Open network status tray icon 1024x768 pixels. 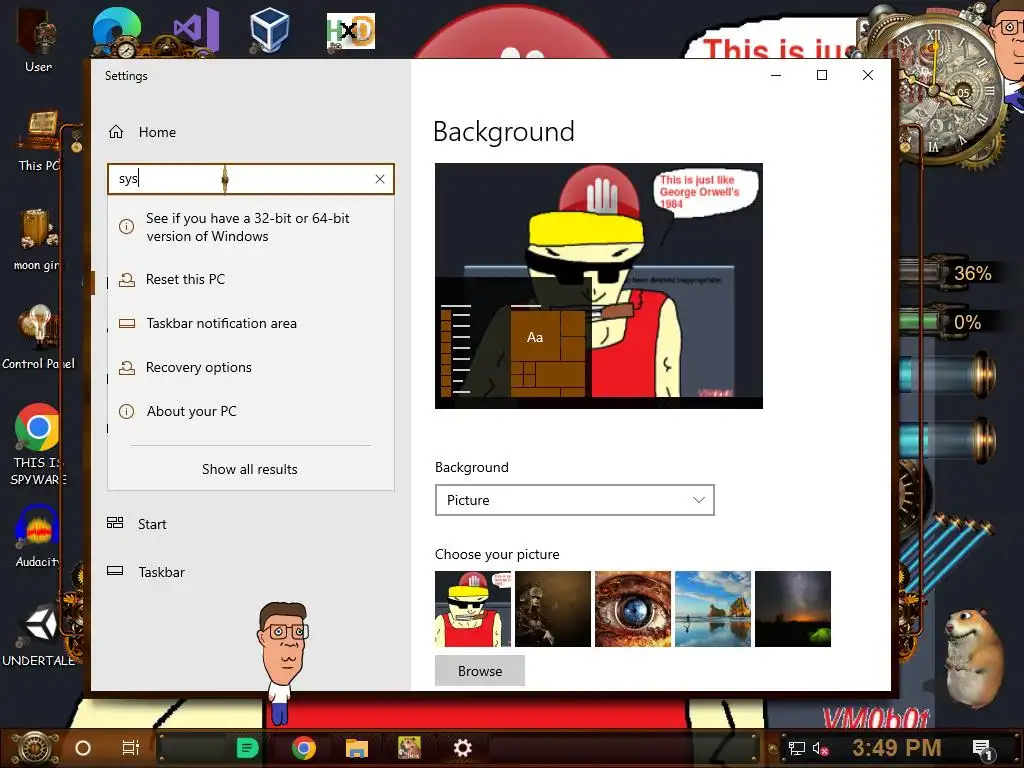[x=797, y=748]
